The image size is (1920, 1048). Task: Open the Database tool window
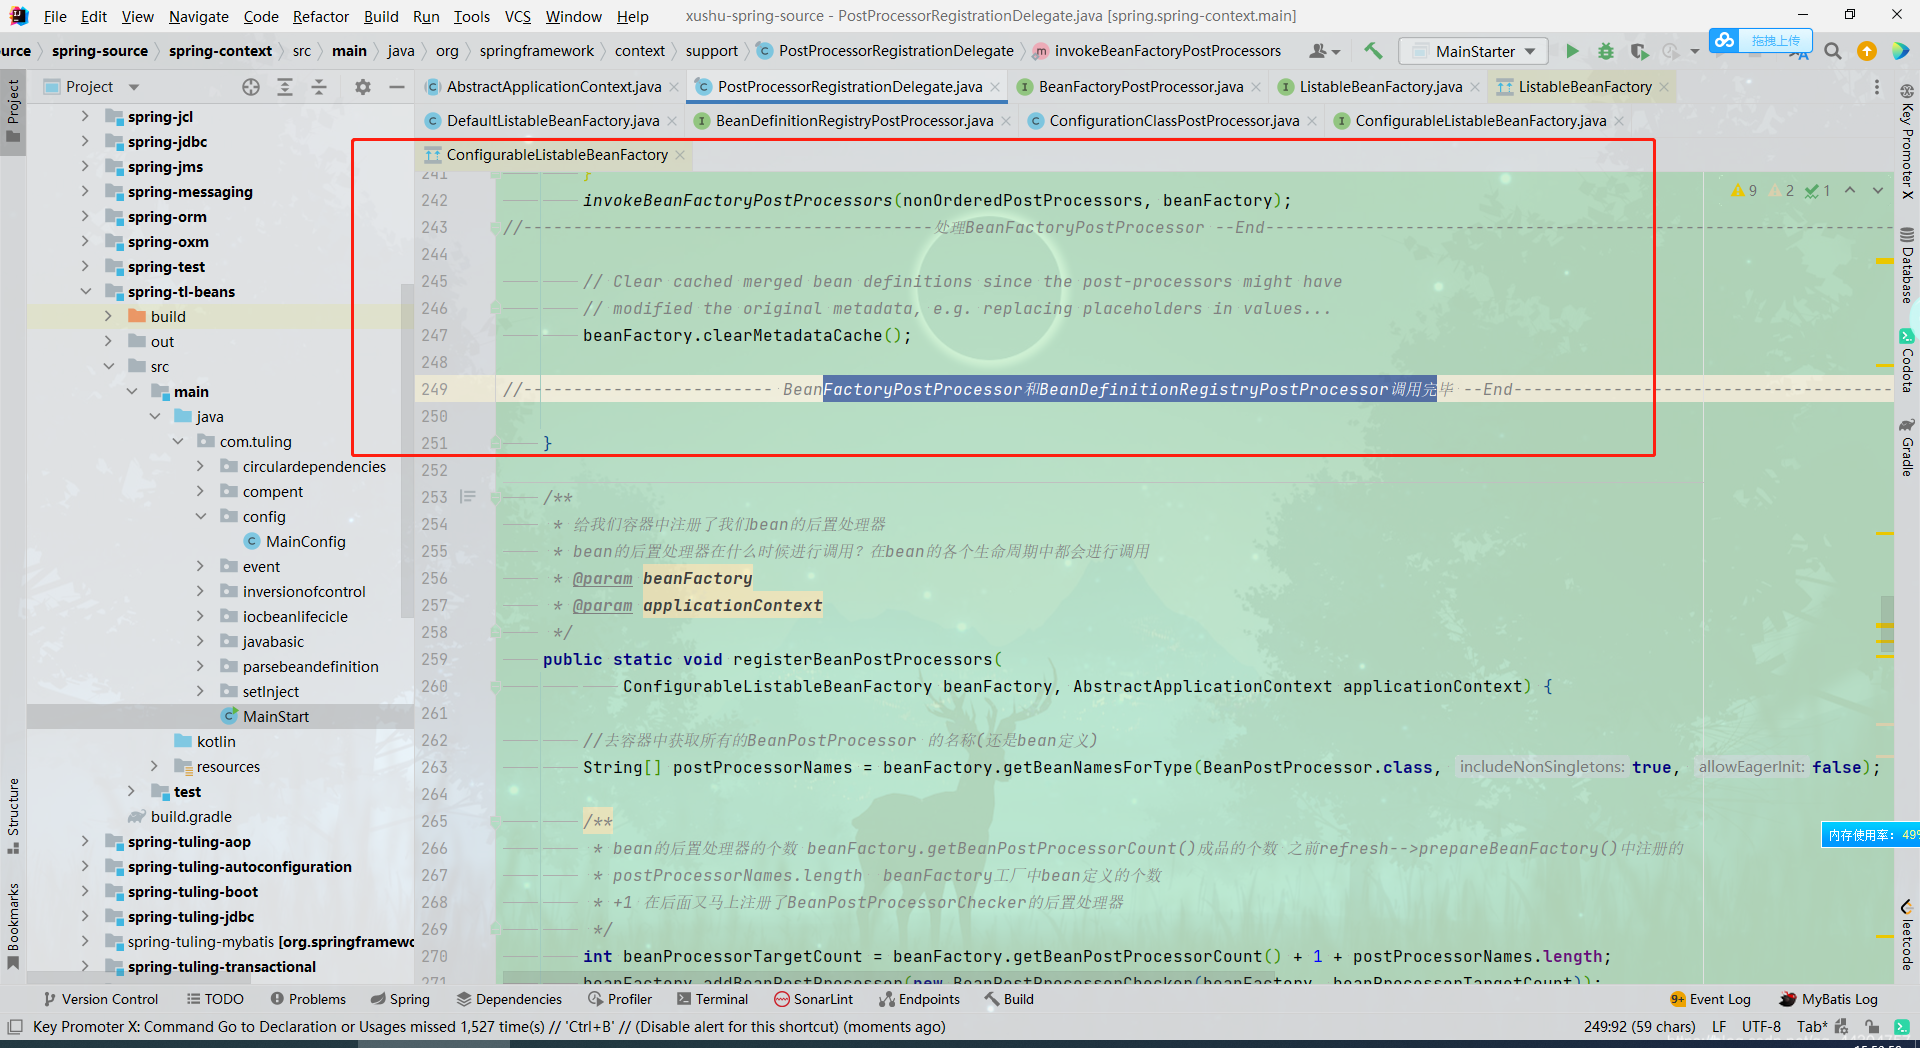point(1907,266)
